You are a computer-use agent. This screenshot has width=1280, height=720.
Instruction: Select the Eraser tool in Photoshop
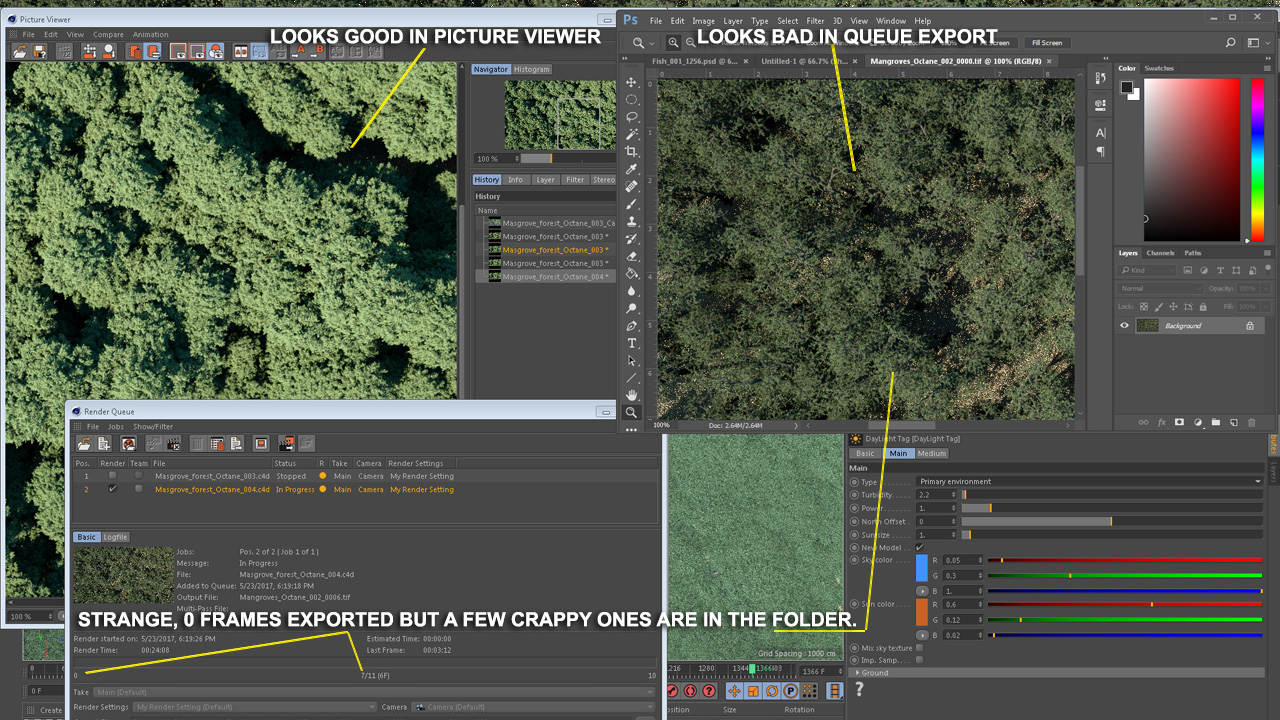(x=631, y=256)
